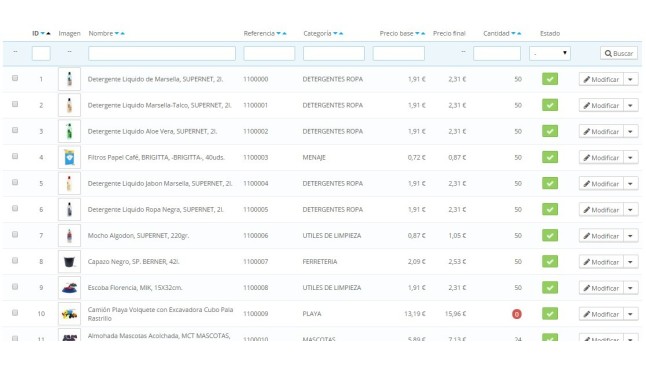Expand Modificar options for product 5

(x=631, y=183)
